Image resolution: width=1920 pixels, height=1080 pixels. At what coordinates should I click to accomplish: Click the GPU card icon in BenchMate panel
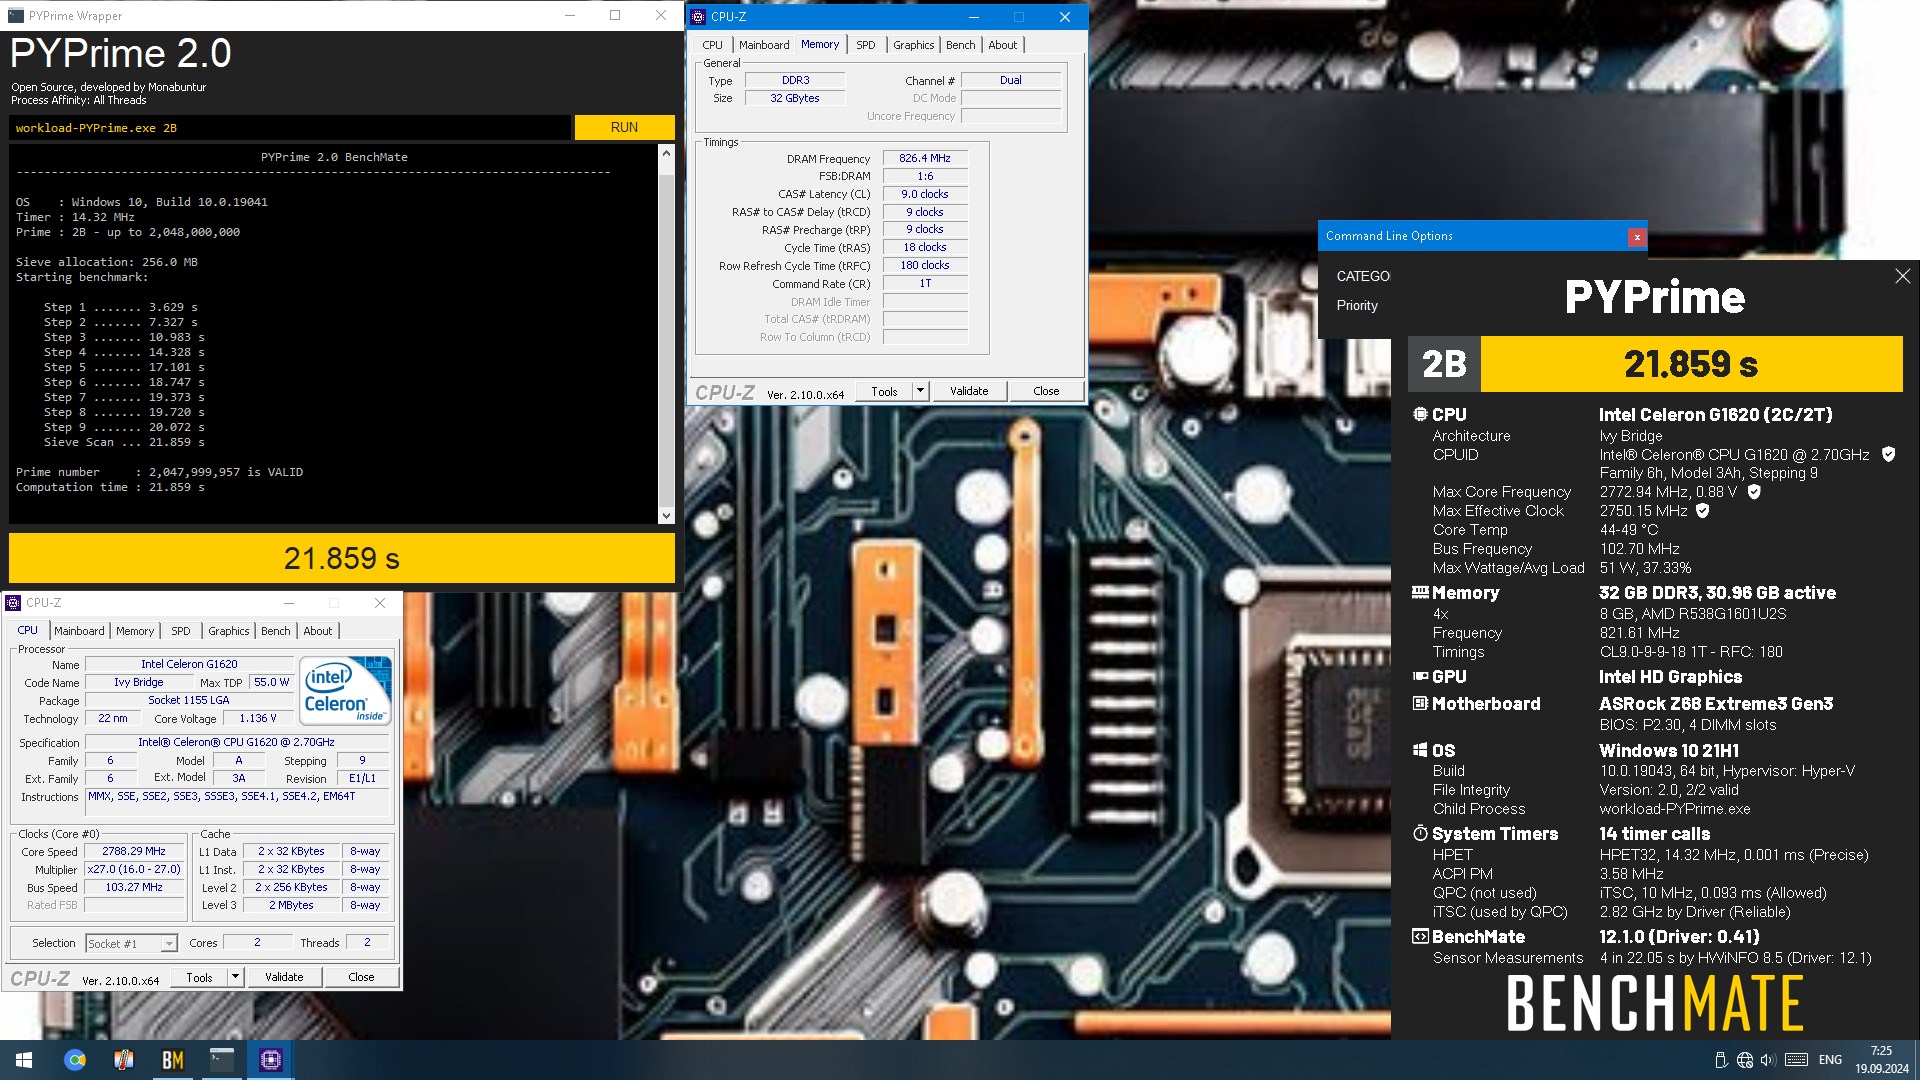1420,677
